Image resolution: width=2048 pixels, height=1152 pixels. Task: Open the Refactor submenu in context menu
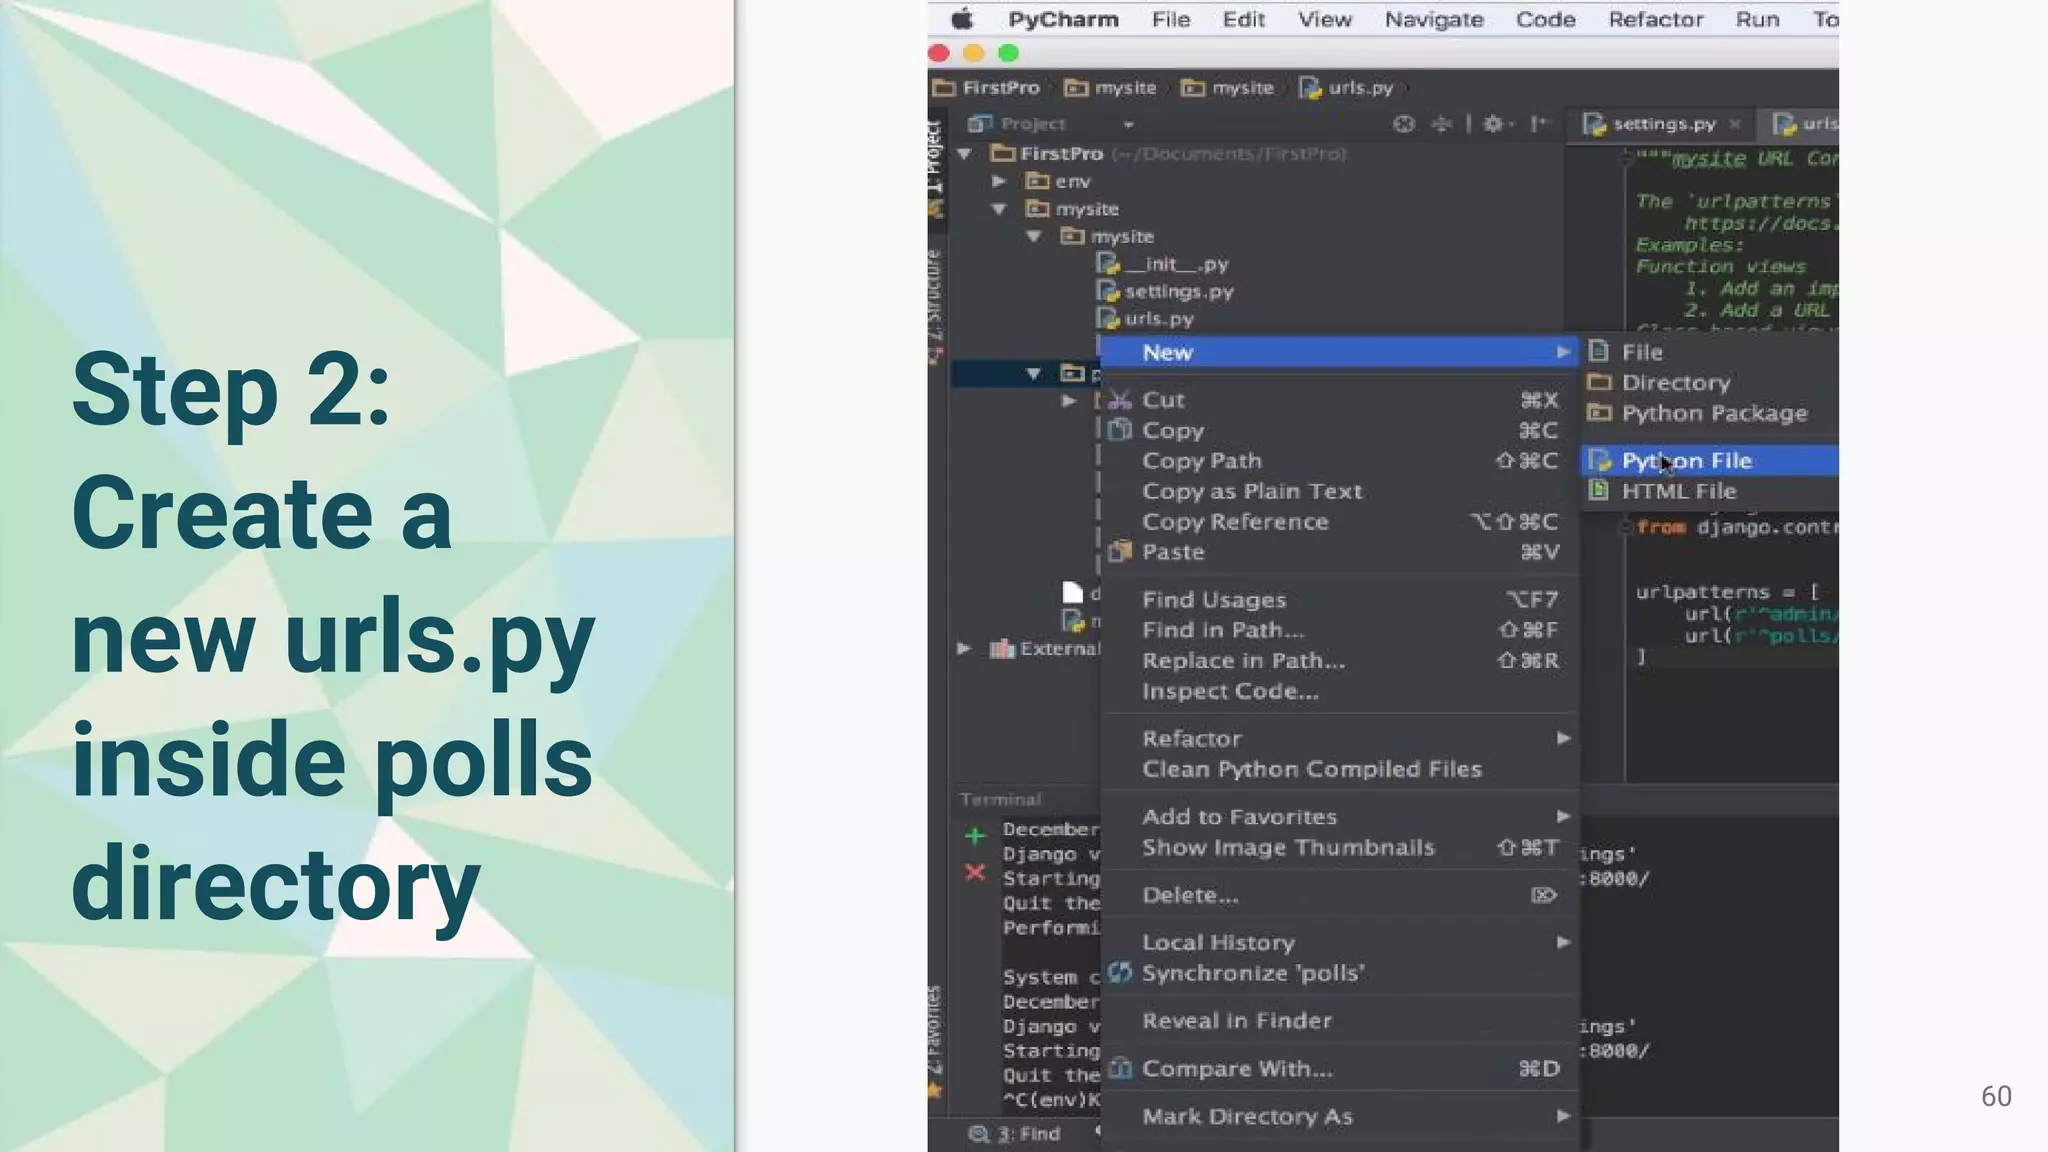pos(1339,739)
